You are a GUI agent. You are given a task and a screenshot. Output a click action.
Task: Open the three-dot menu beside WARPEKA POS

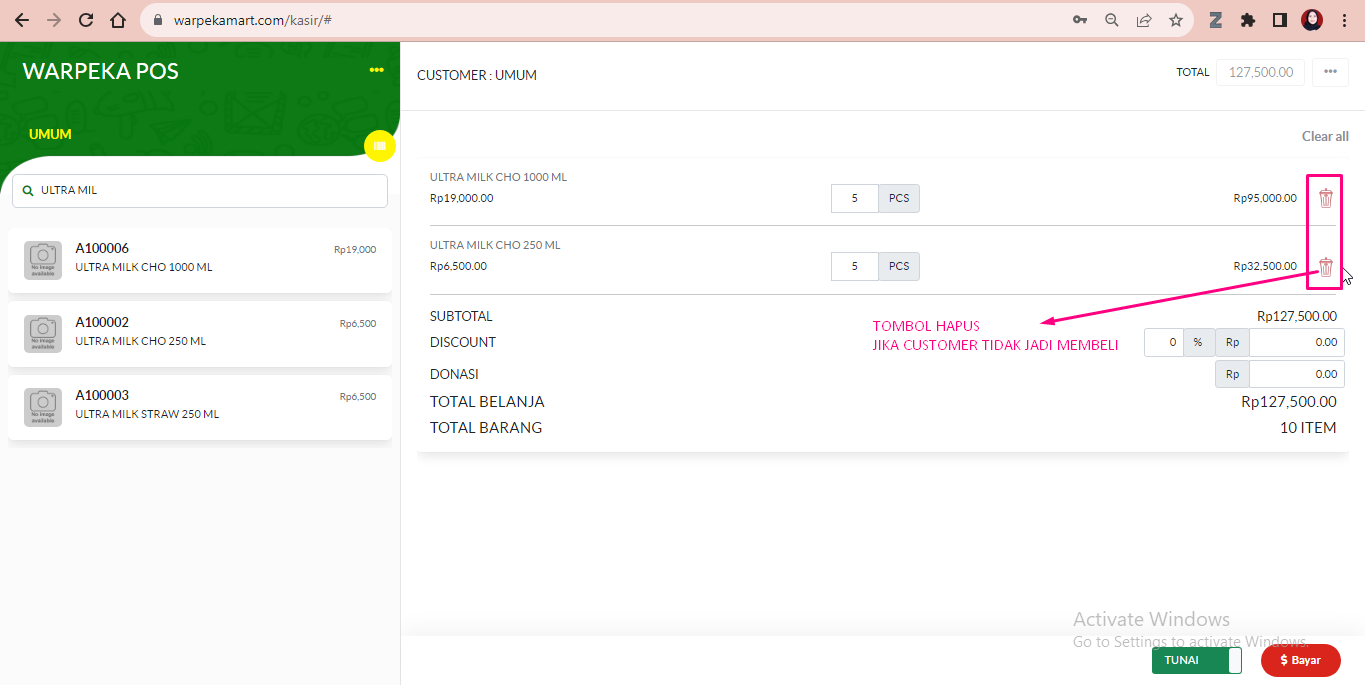point(376,70)
